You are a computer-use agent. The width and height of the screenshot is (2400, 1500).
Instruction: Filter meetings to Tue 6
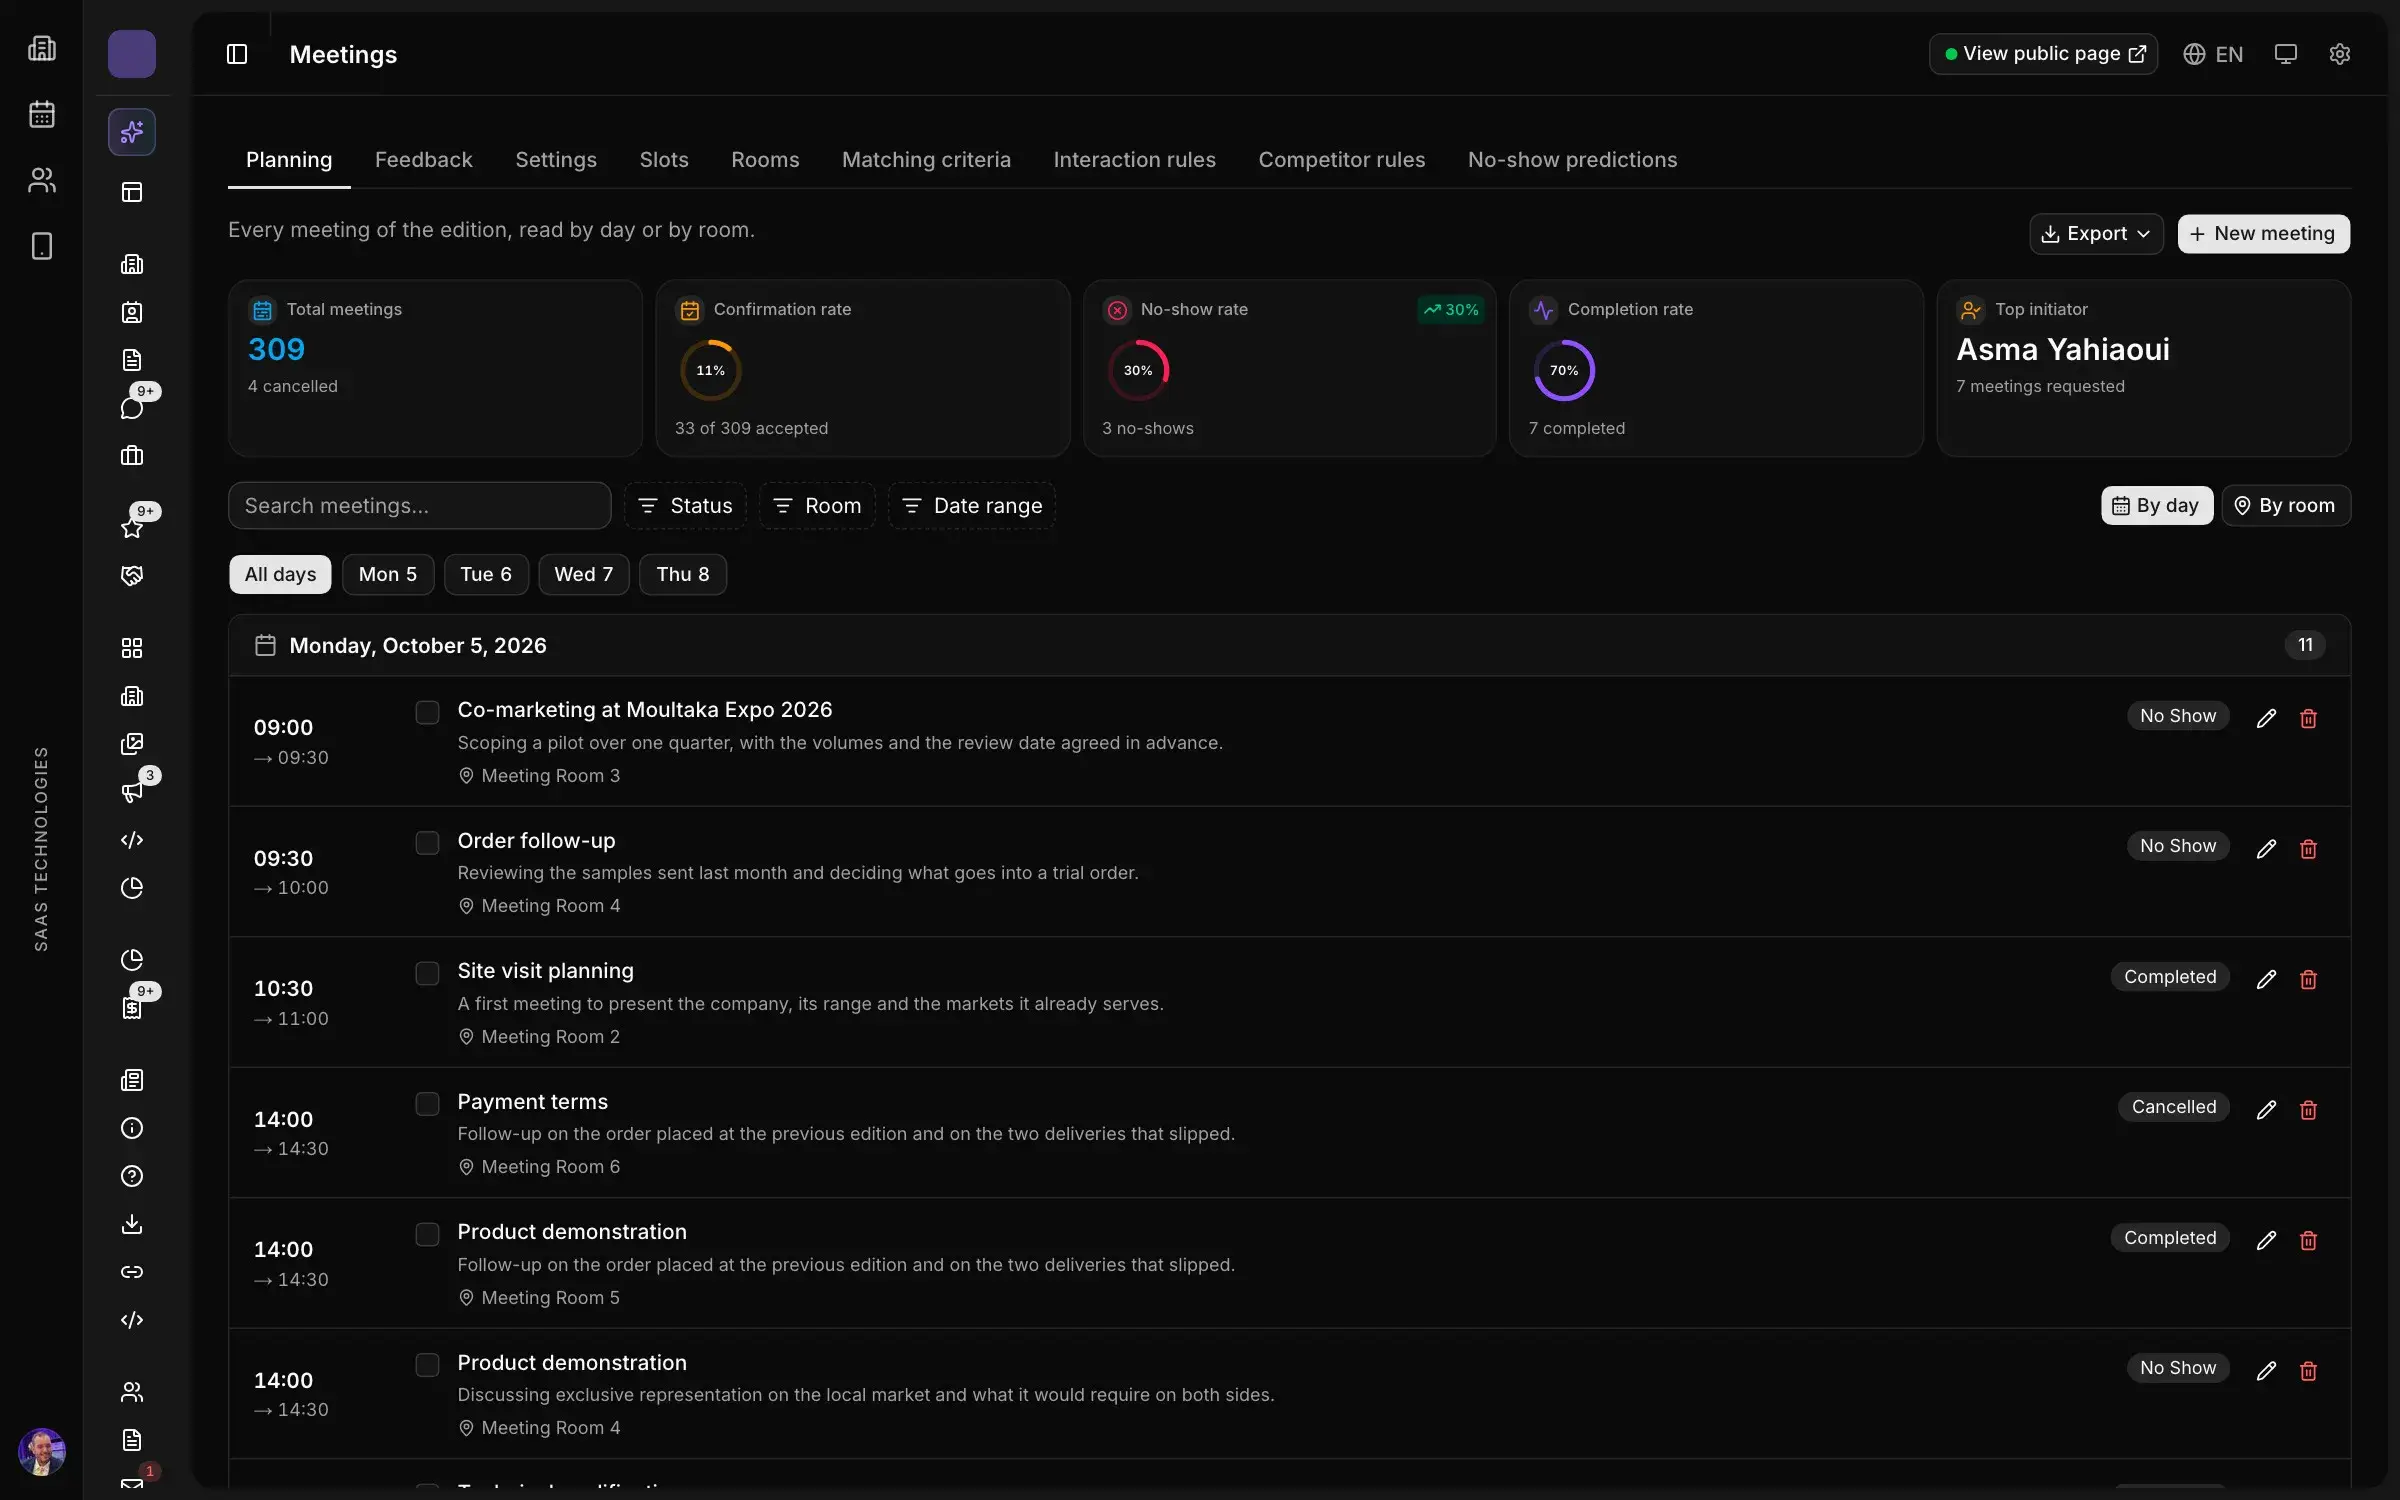click(x=486, y=574)
